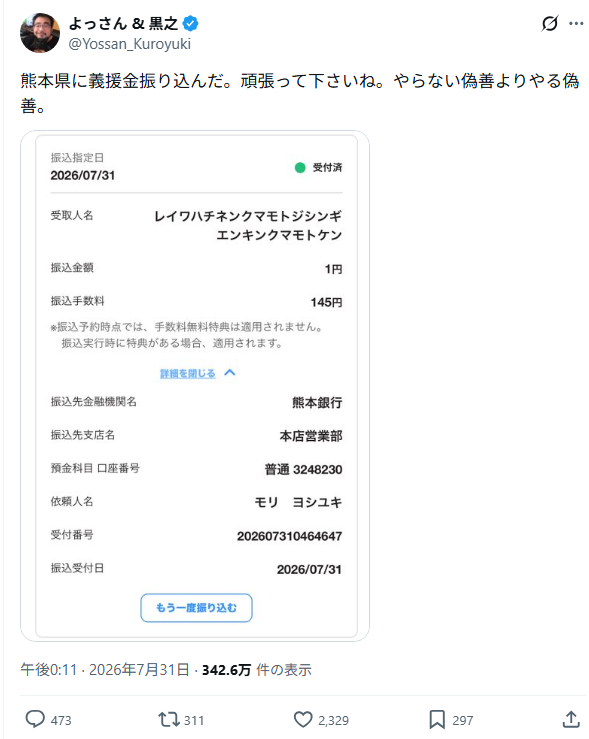Select the 振込金額 field label

coord(72,268)
